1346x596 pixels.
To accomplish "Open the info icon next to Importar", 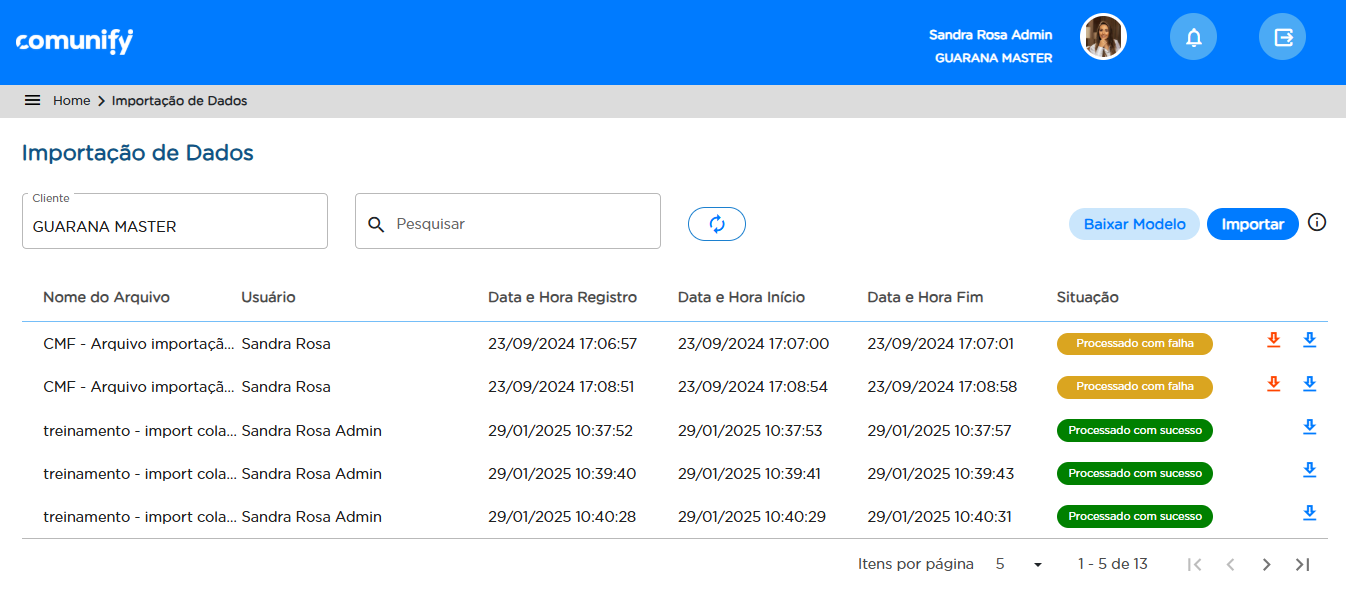I will (x=1317, y=222).
